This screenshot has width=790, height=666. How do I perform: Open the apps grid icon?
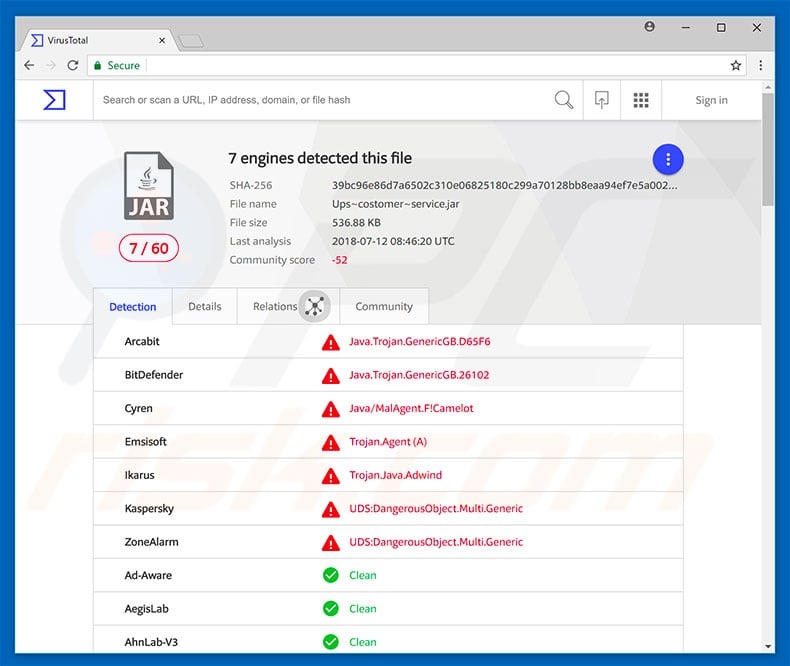(641, 100)
